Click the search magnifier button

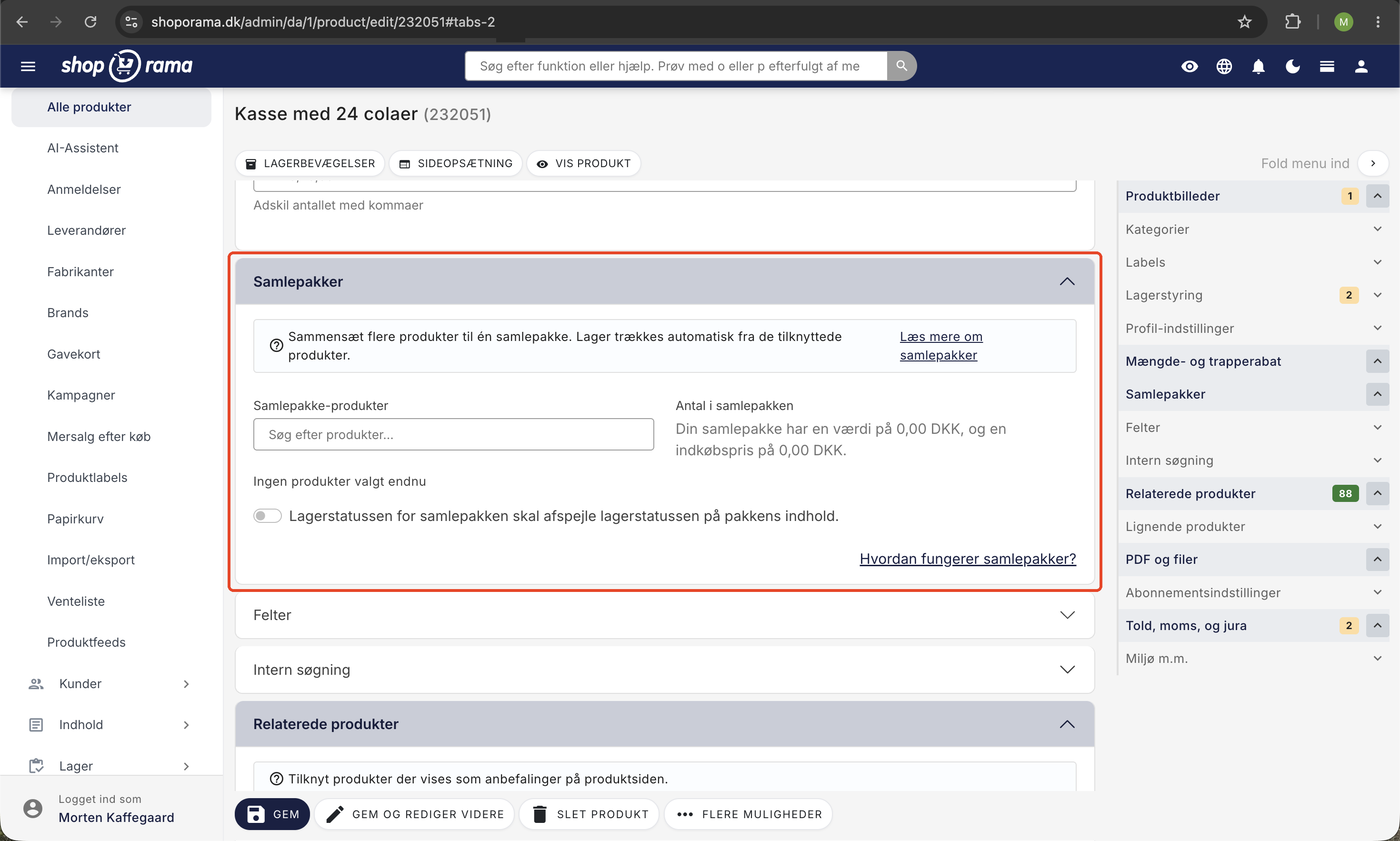(x=902, y=66)
